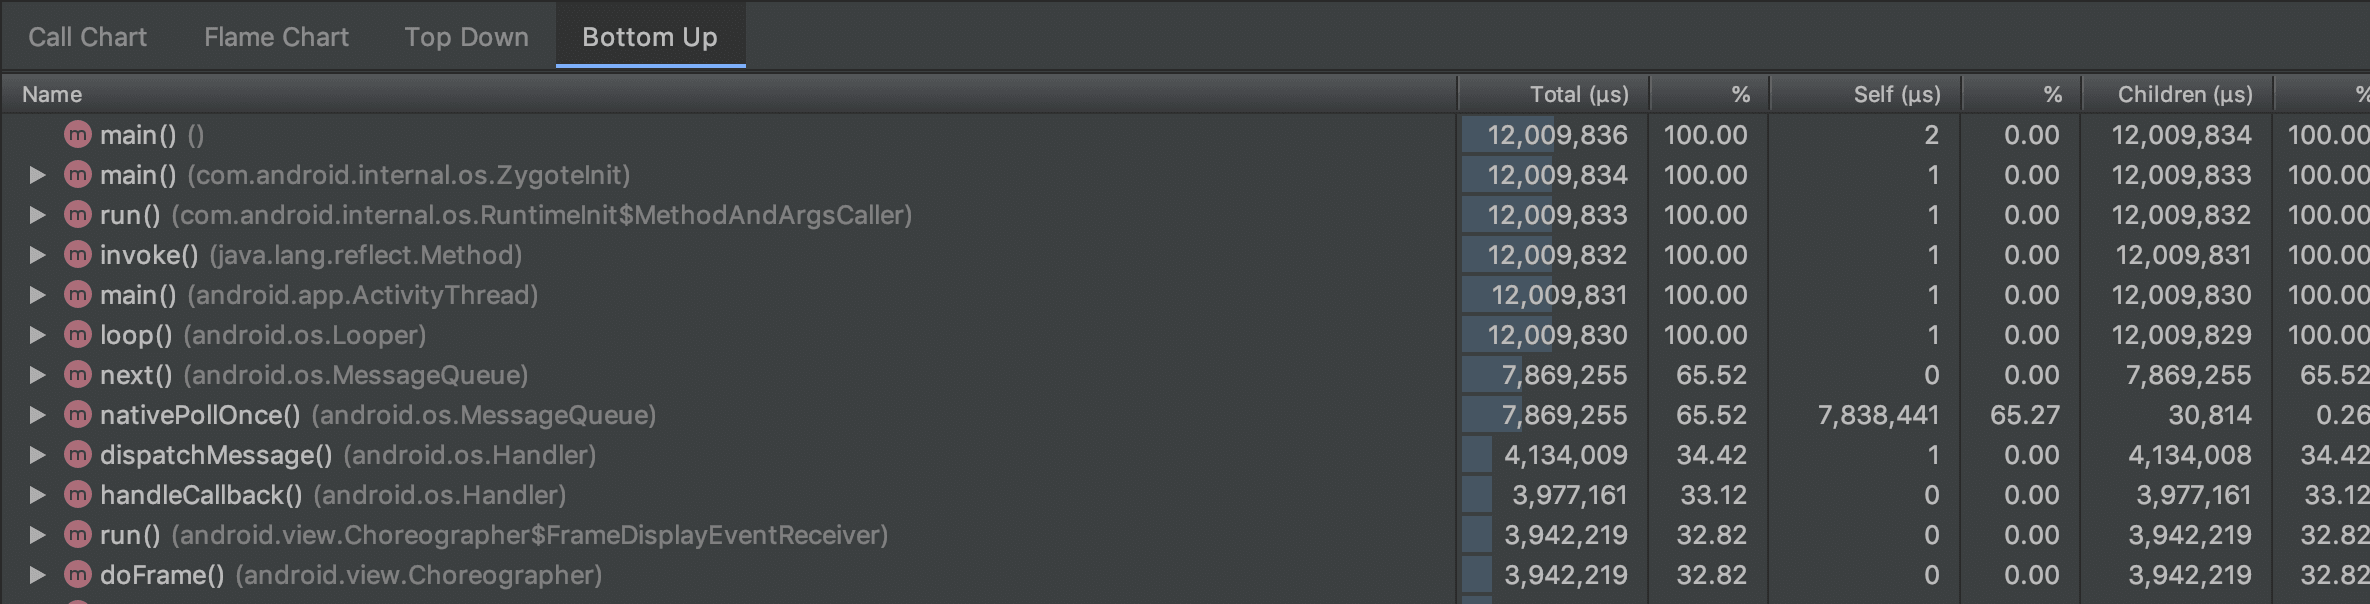Click the method icon beside dispatchMessage()

(x=78, y=455)
